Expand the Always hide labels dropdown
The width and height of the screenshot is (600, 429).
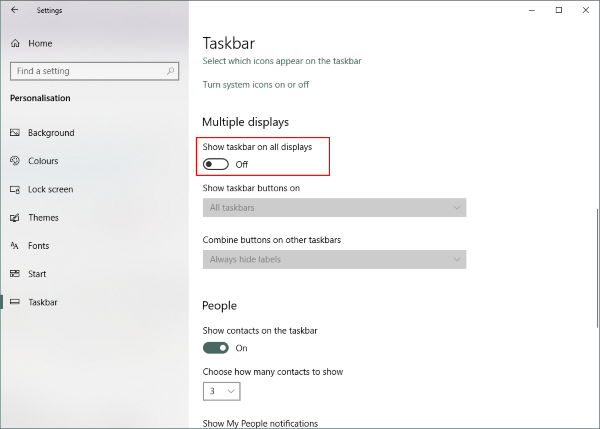point(334,259)
